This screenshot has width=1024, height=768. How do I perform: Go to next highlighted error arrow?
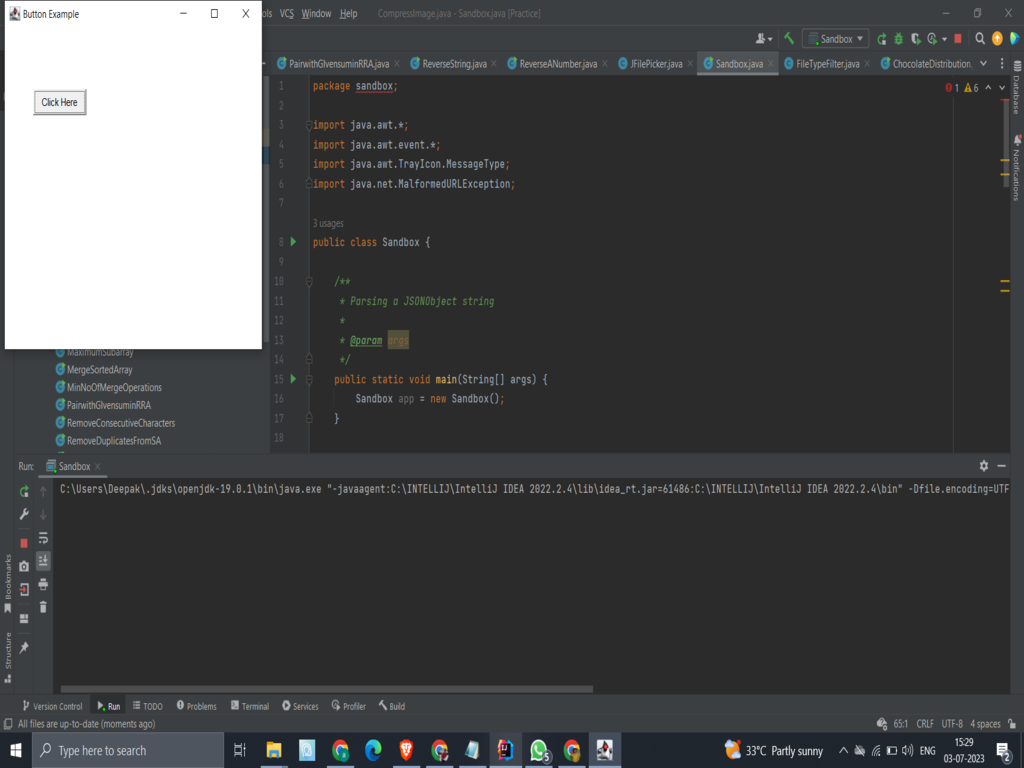click(x=1002, y=88)
